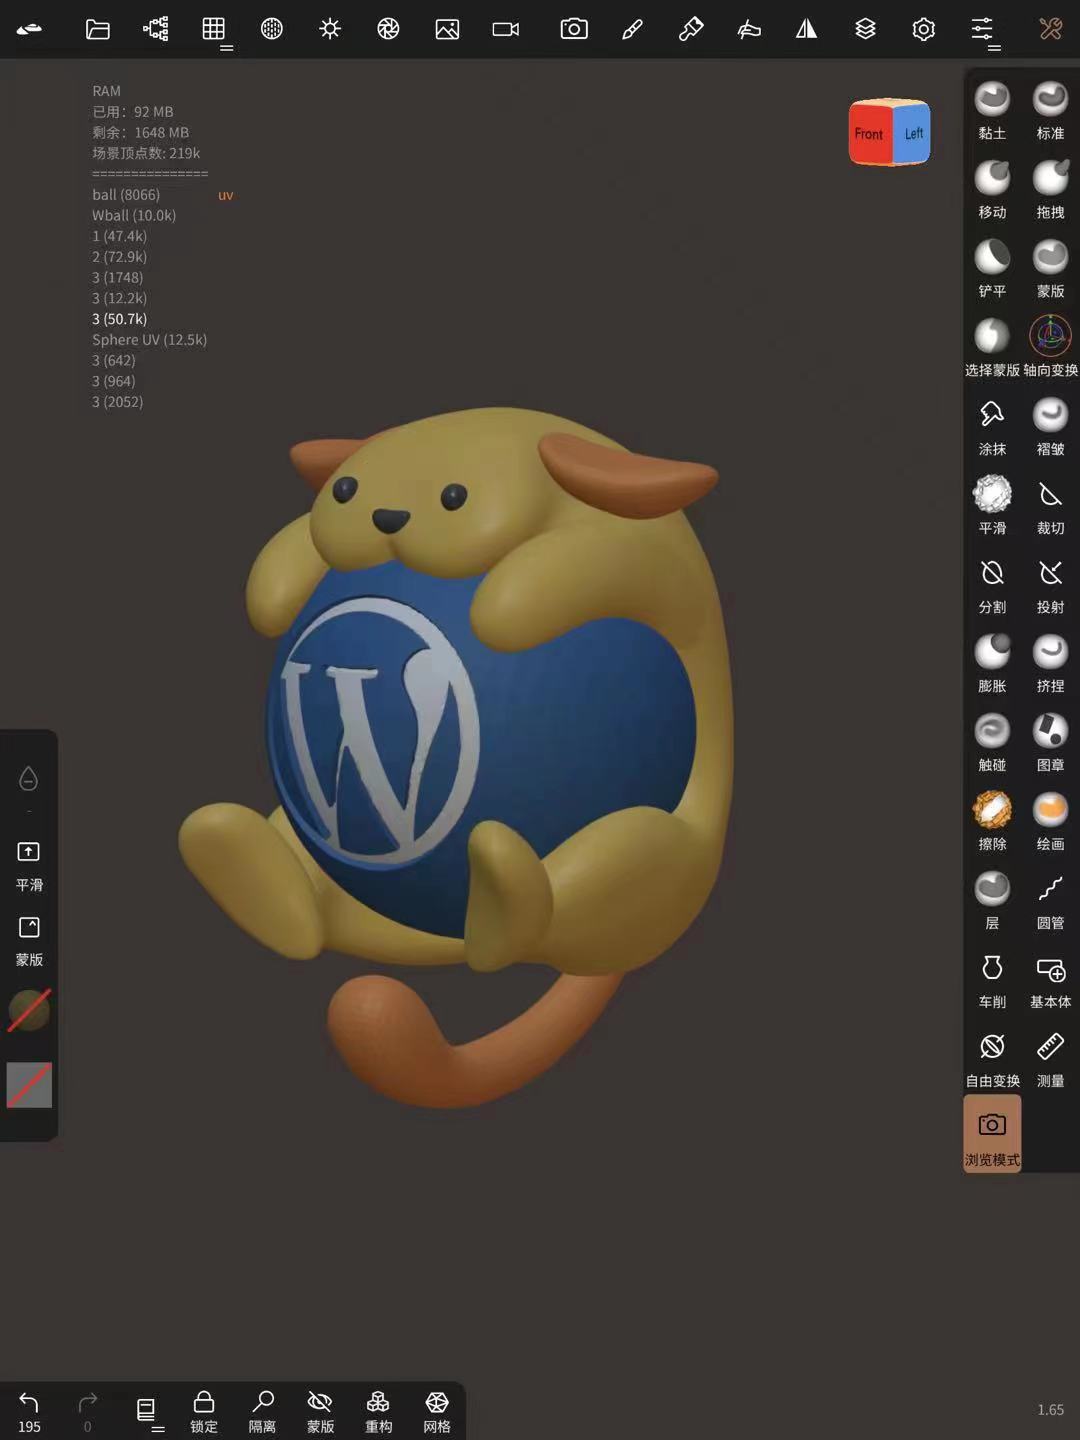Toggle 隔离 solo isolate mode
Screen dimensions: 1080x1440
click(x=262, y=1410)
